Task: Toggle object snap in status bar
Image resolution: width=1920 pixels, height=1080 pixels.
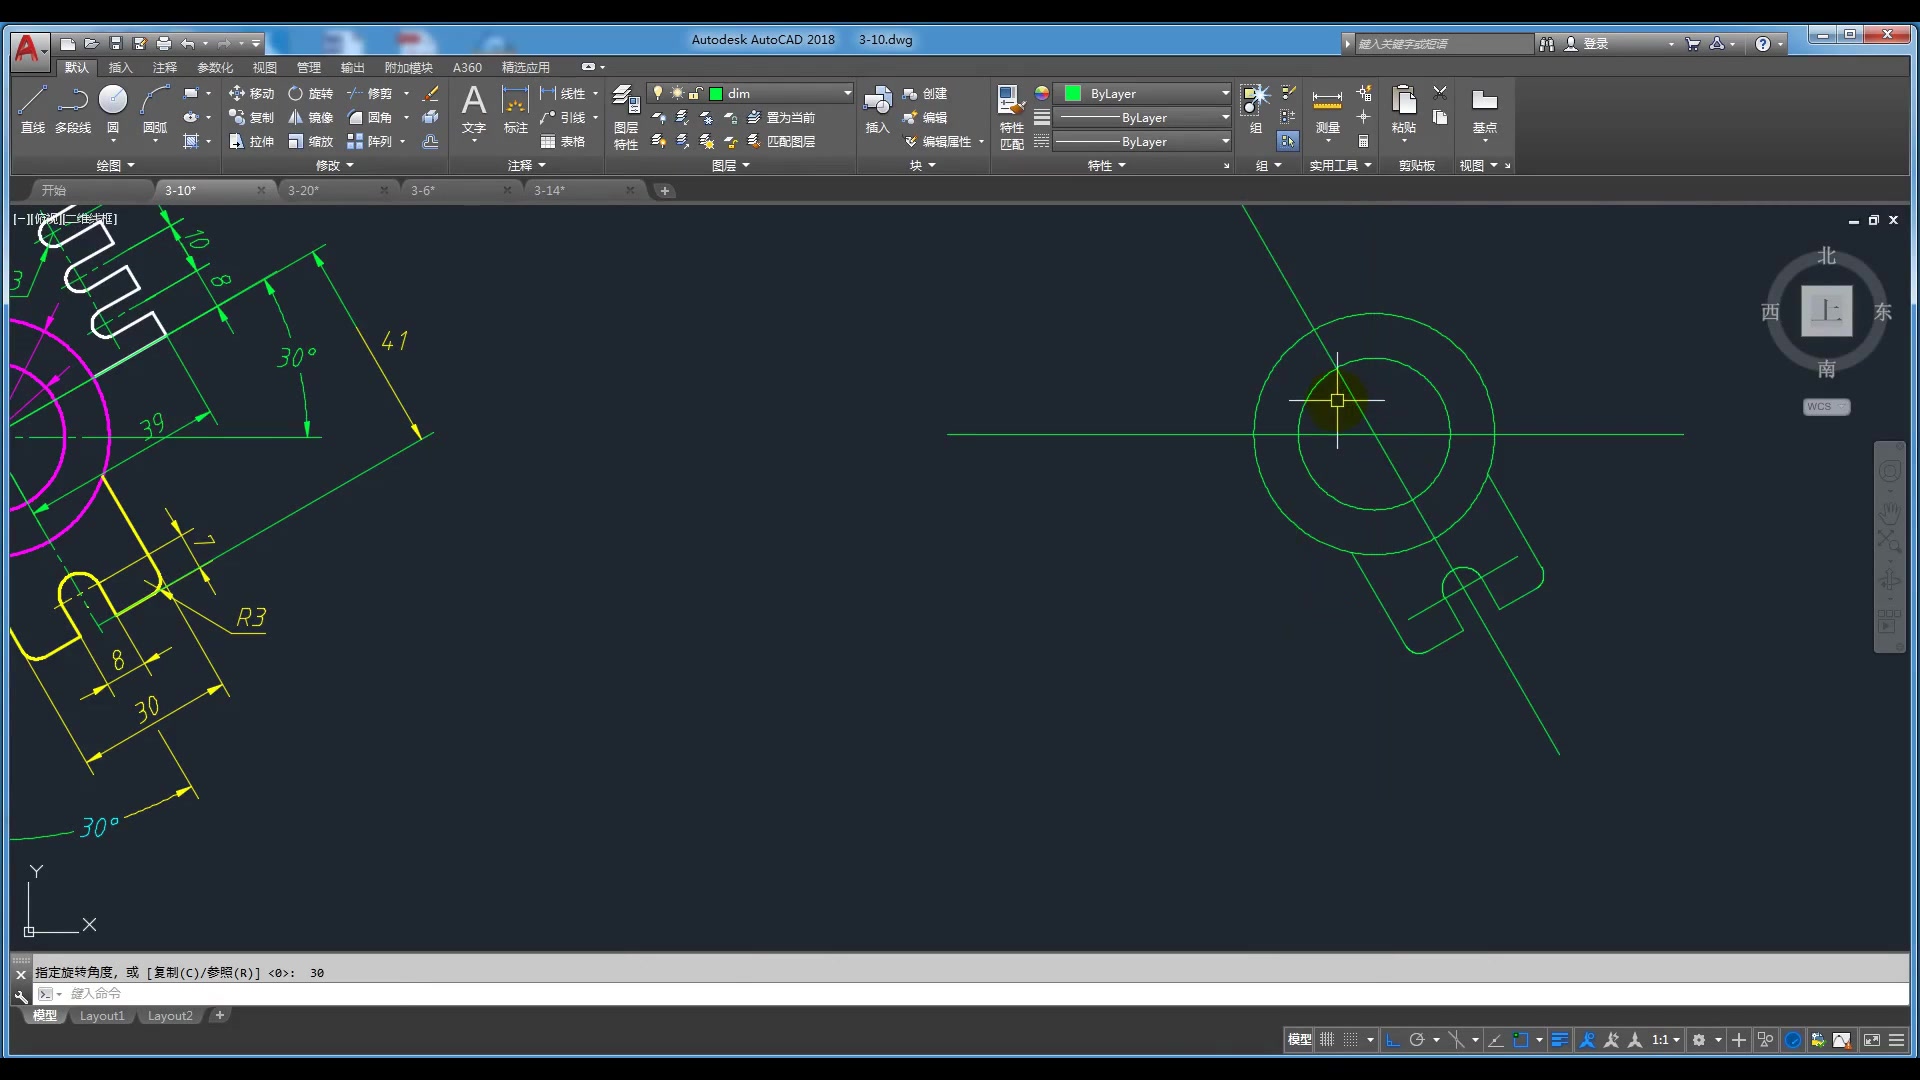Action: pos(1520,1040)
